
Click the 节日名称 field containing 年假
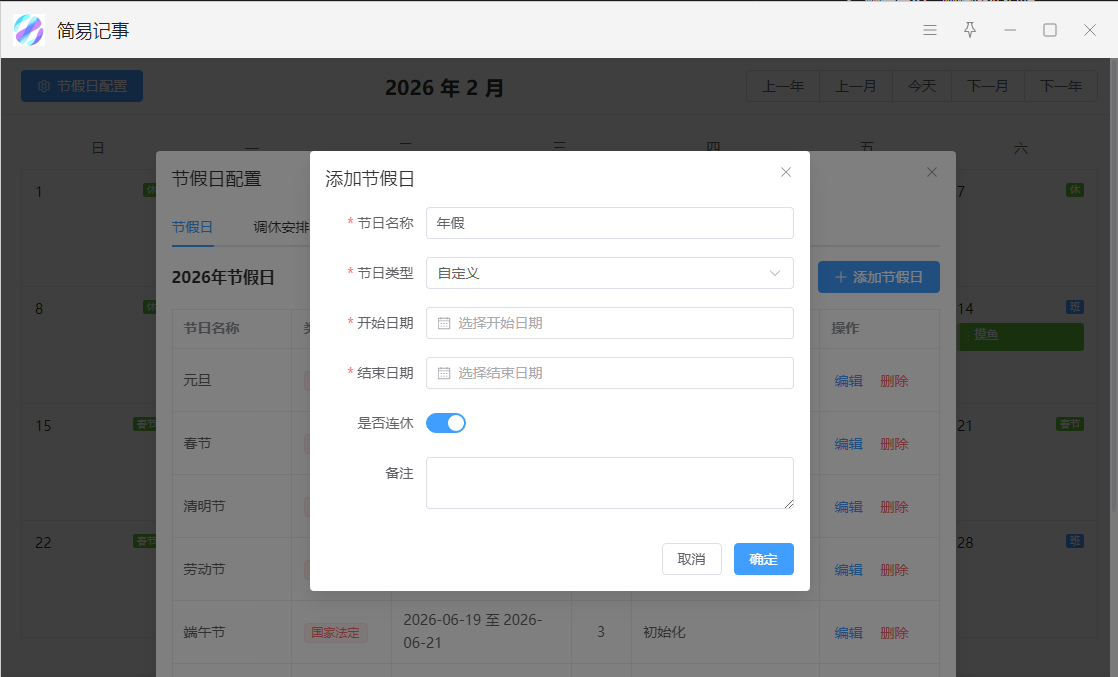(x=609, y=223)
